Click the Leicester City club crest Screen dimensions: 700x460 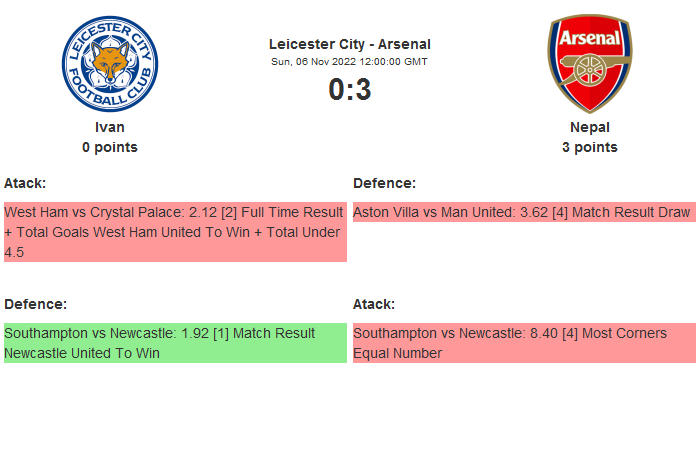(110, 64)
